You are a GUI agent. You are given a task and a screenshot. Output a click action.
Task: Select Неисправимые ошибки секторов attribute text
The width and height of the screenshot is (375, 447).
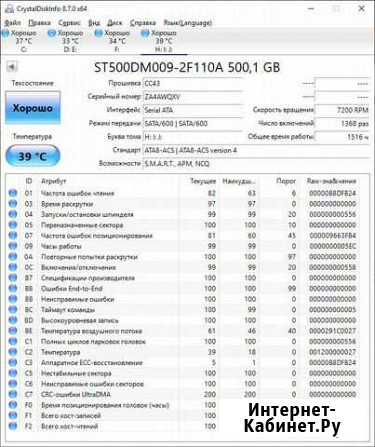tap(92, 384)
